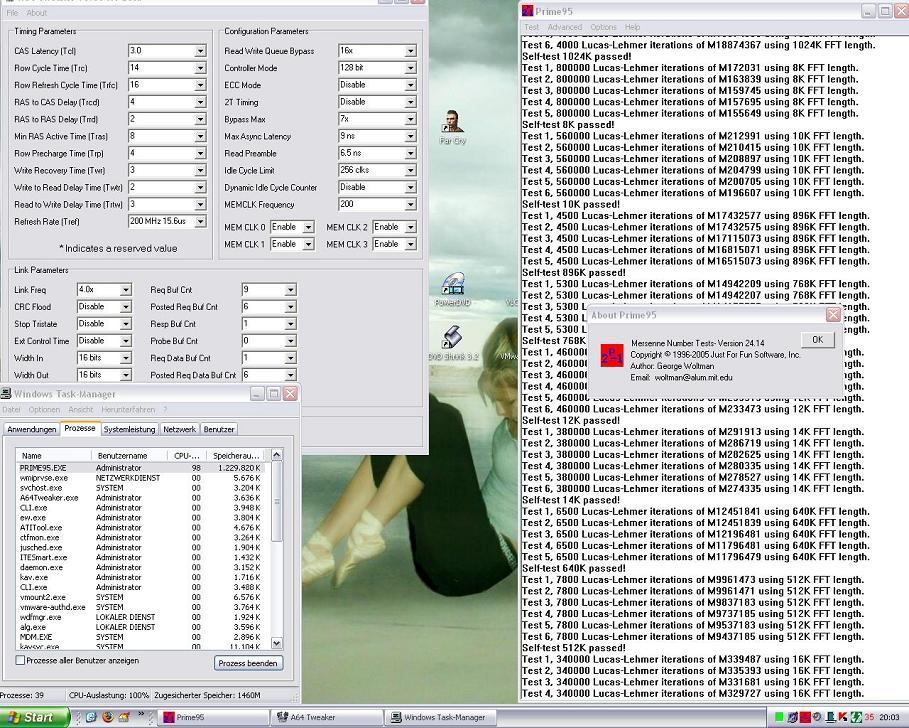This screenshot has width=909, height=728.
Task: Open MEM CLK 0 Enable dropdown
Action: pos(308,227)
